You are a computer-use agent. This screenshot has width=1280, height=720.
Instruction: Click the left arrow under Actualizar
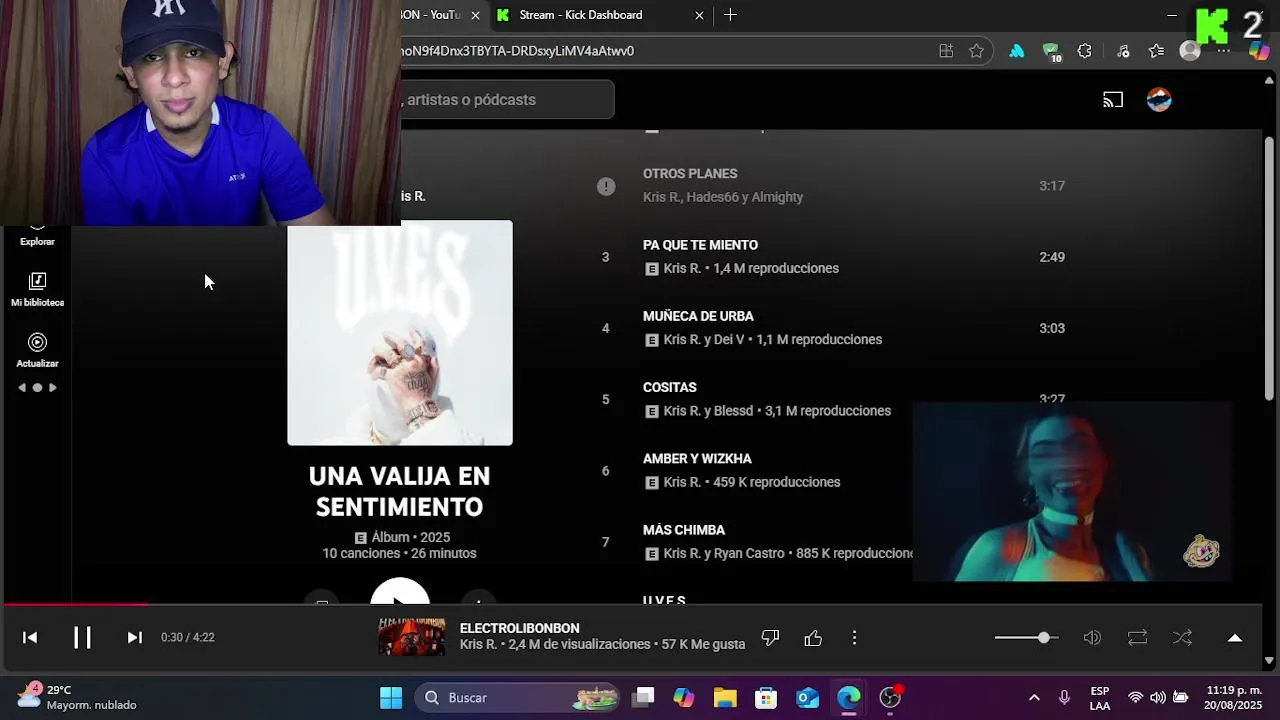click(x=22, y=388)
